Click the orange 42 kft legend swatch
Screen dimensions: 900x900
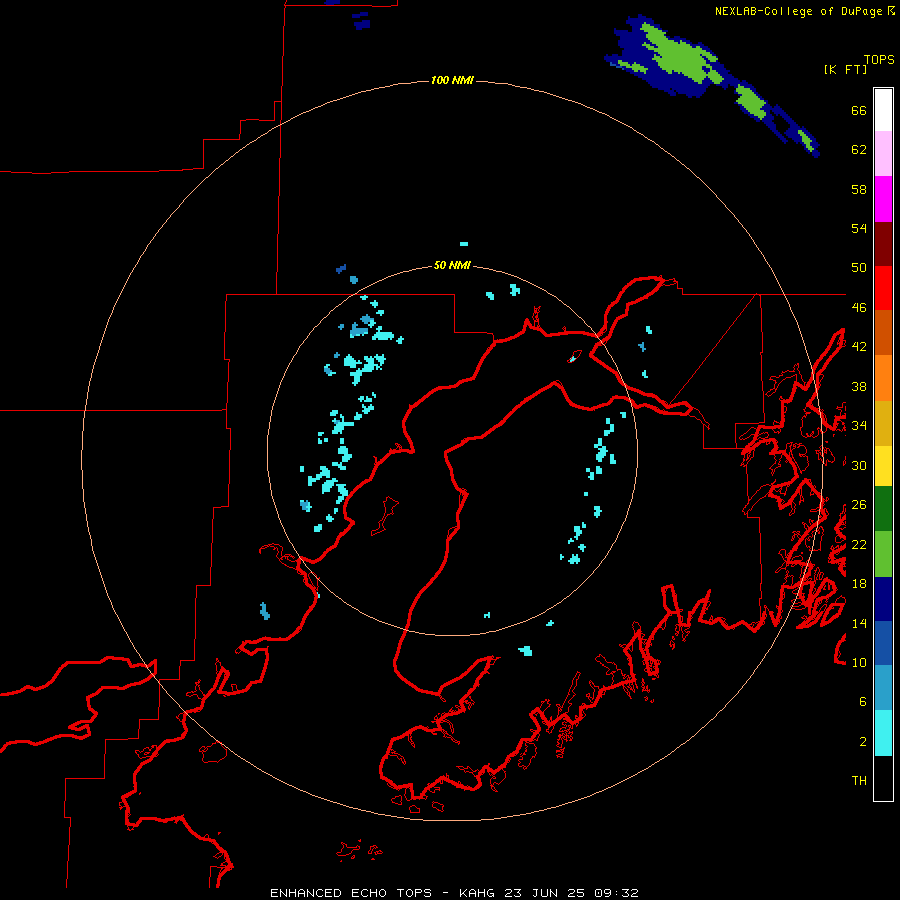(883, 378)
